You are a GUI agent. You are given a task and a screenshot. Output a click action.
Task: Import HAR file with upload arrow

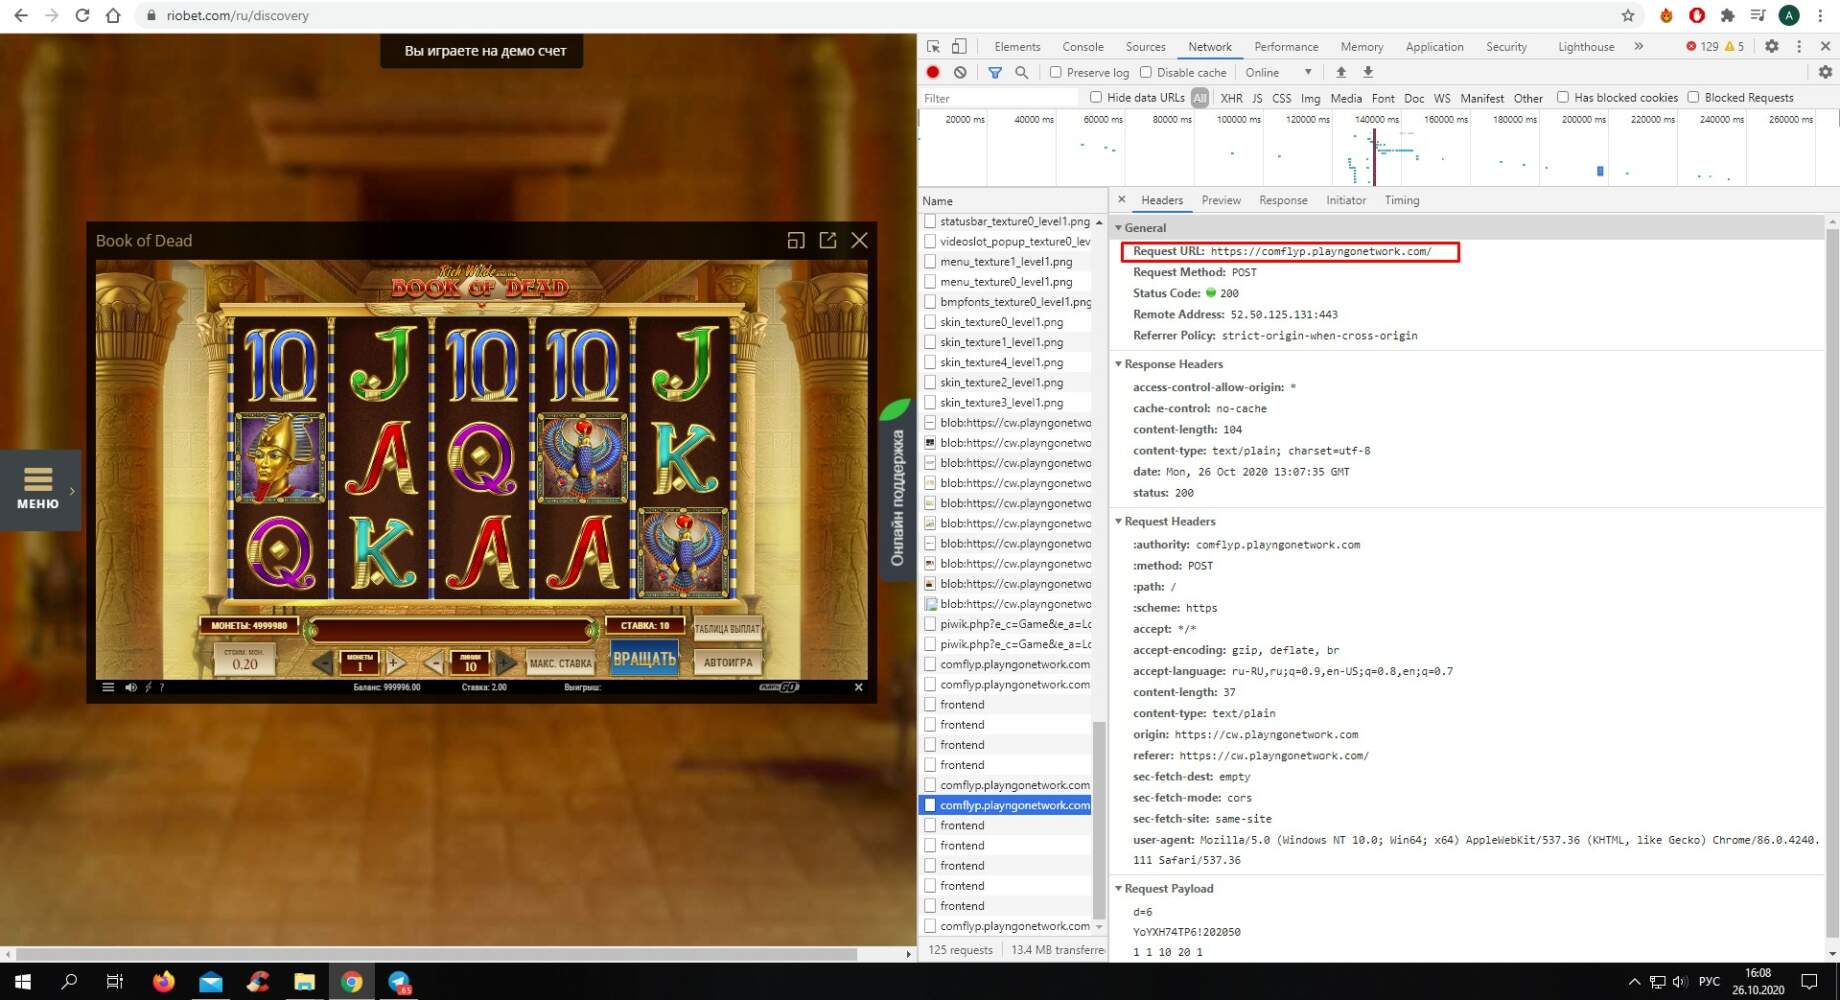(1341, 72)
